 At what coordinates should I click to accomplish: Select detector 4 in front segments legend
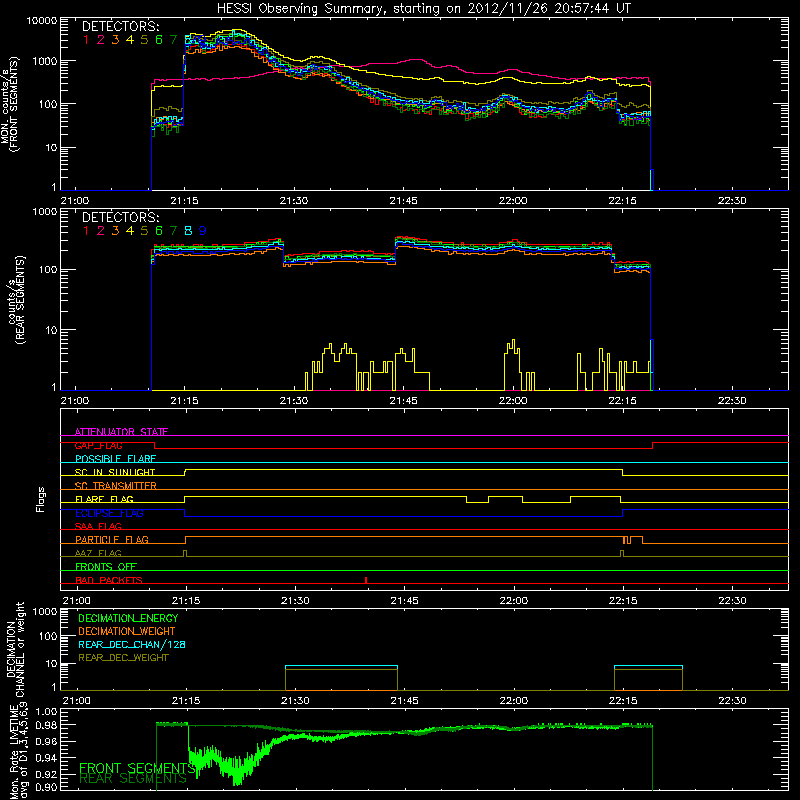tap(130, 40)
